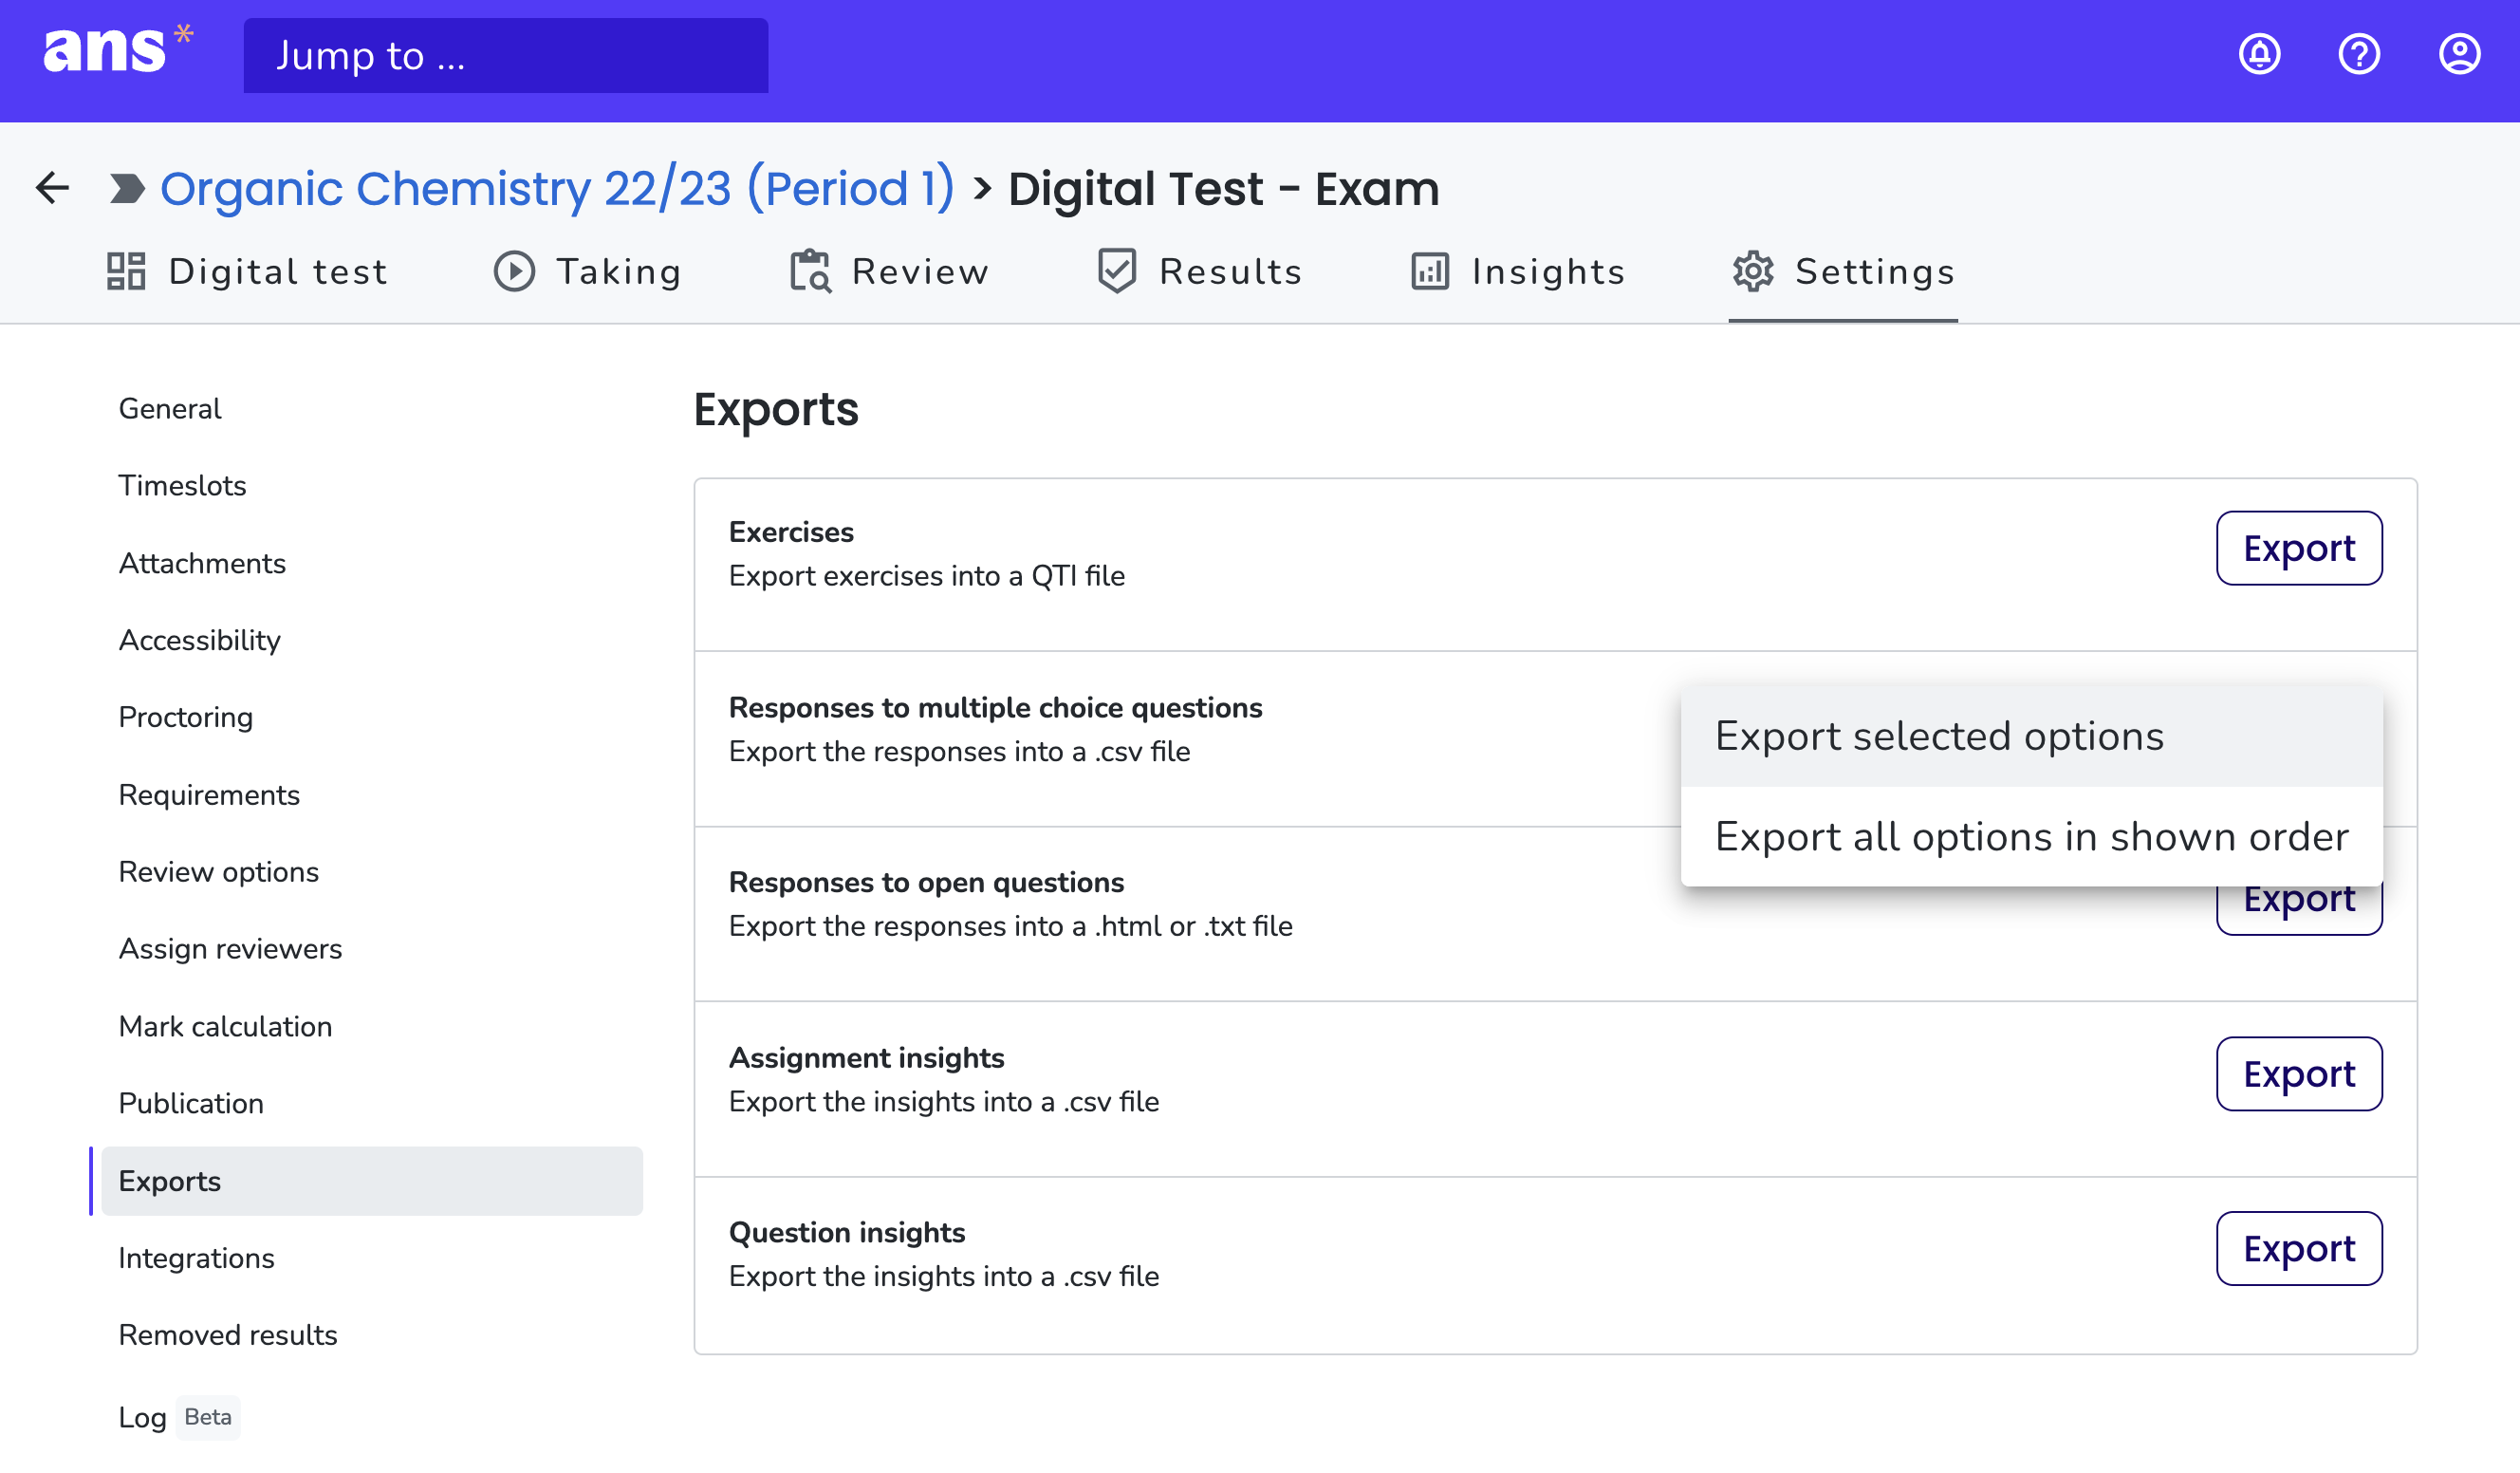The width and height of the screenshot is (2520, 1473).
Task: Click the Review clipboard search icon
Action: pyautogui.click(x=810, y=272)
